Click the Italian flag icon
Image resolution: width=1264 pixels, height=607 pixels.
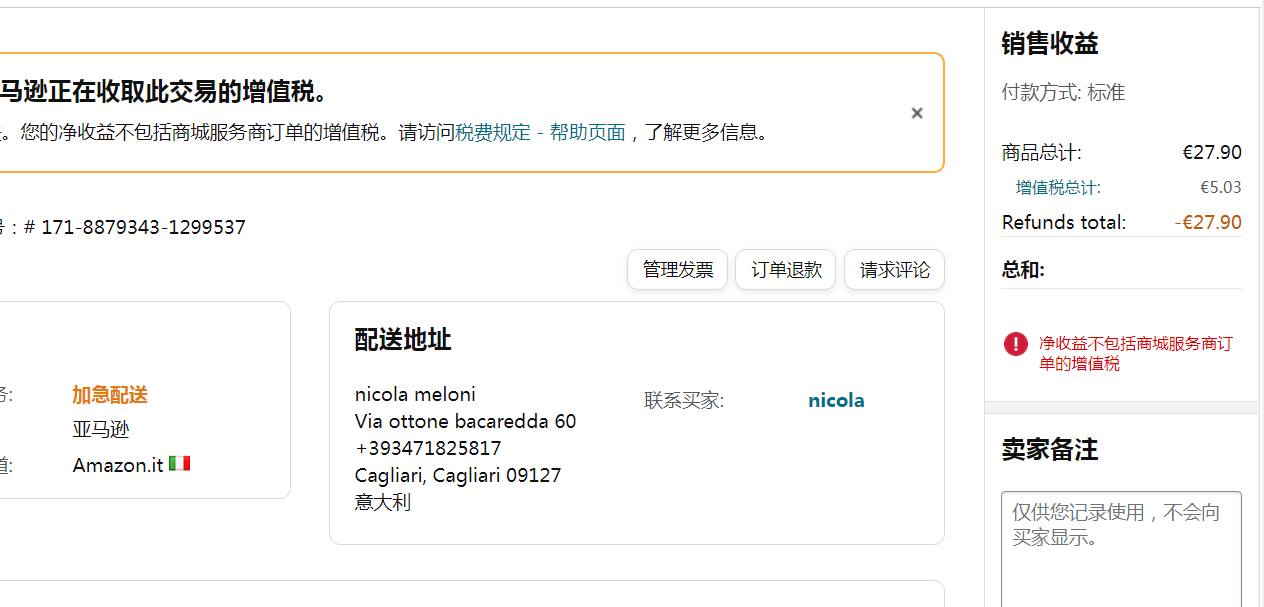[x=179, y=464]
